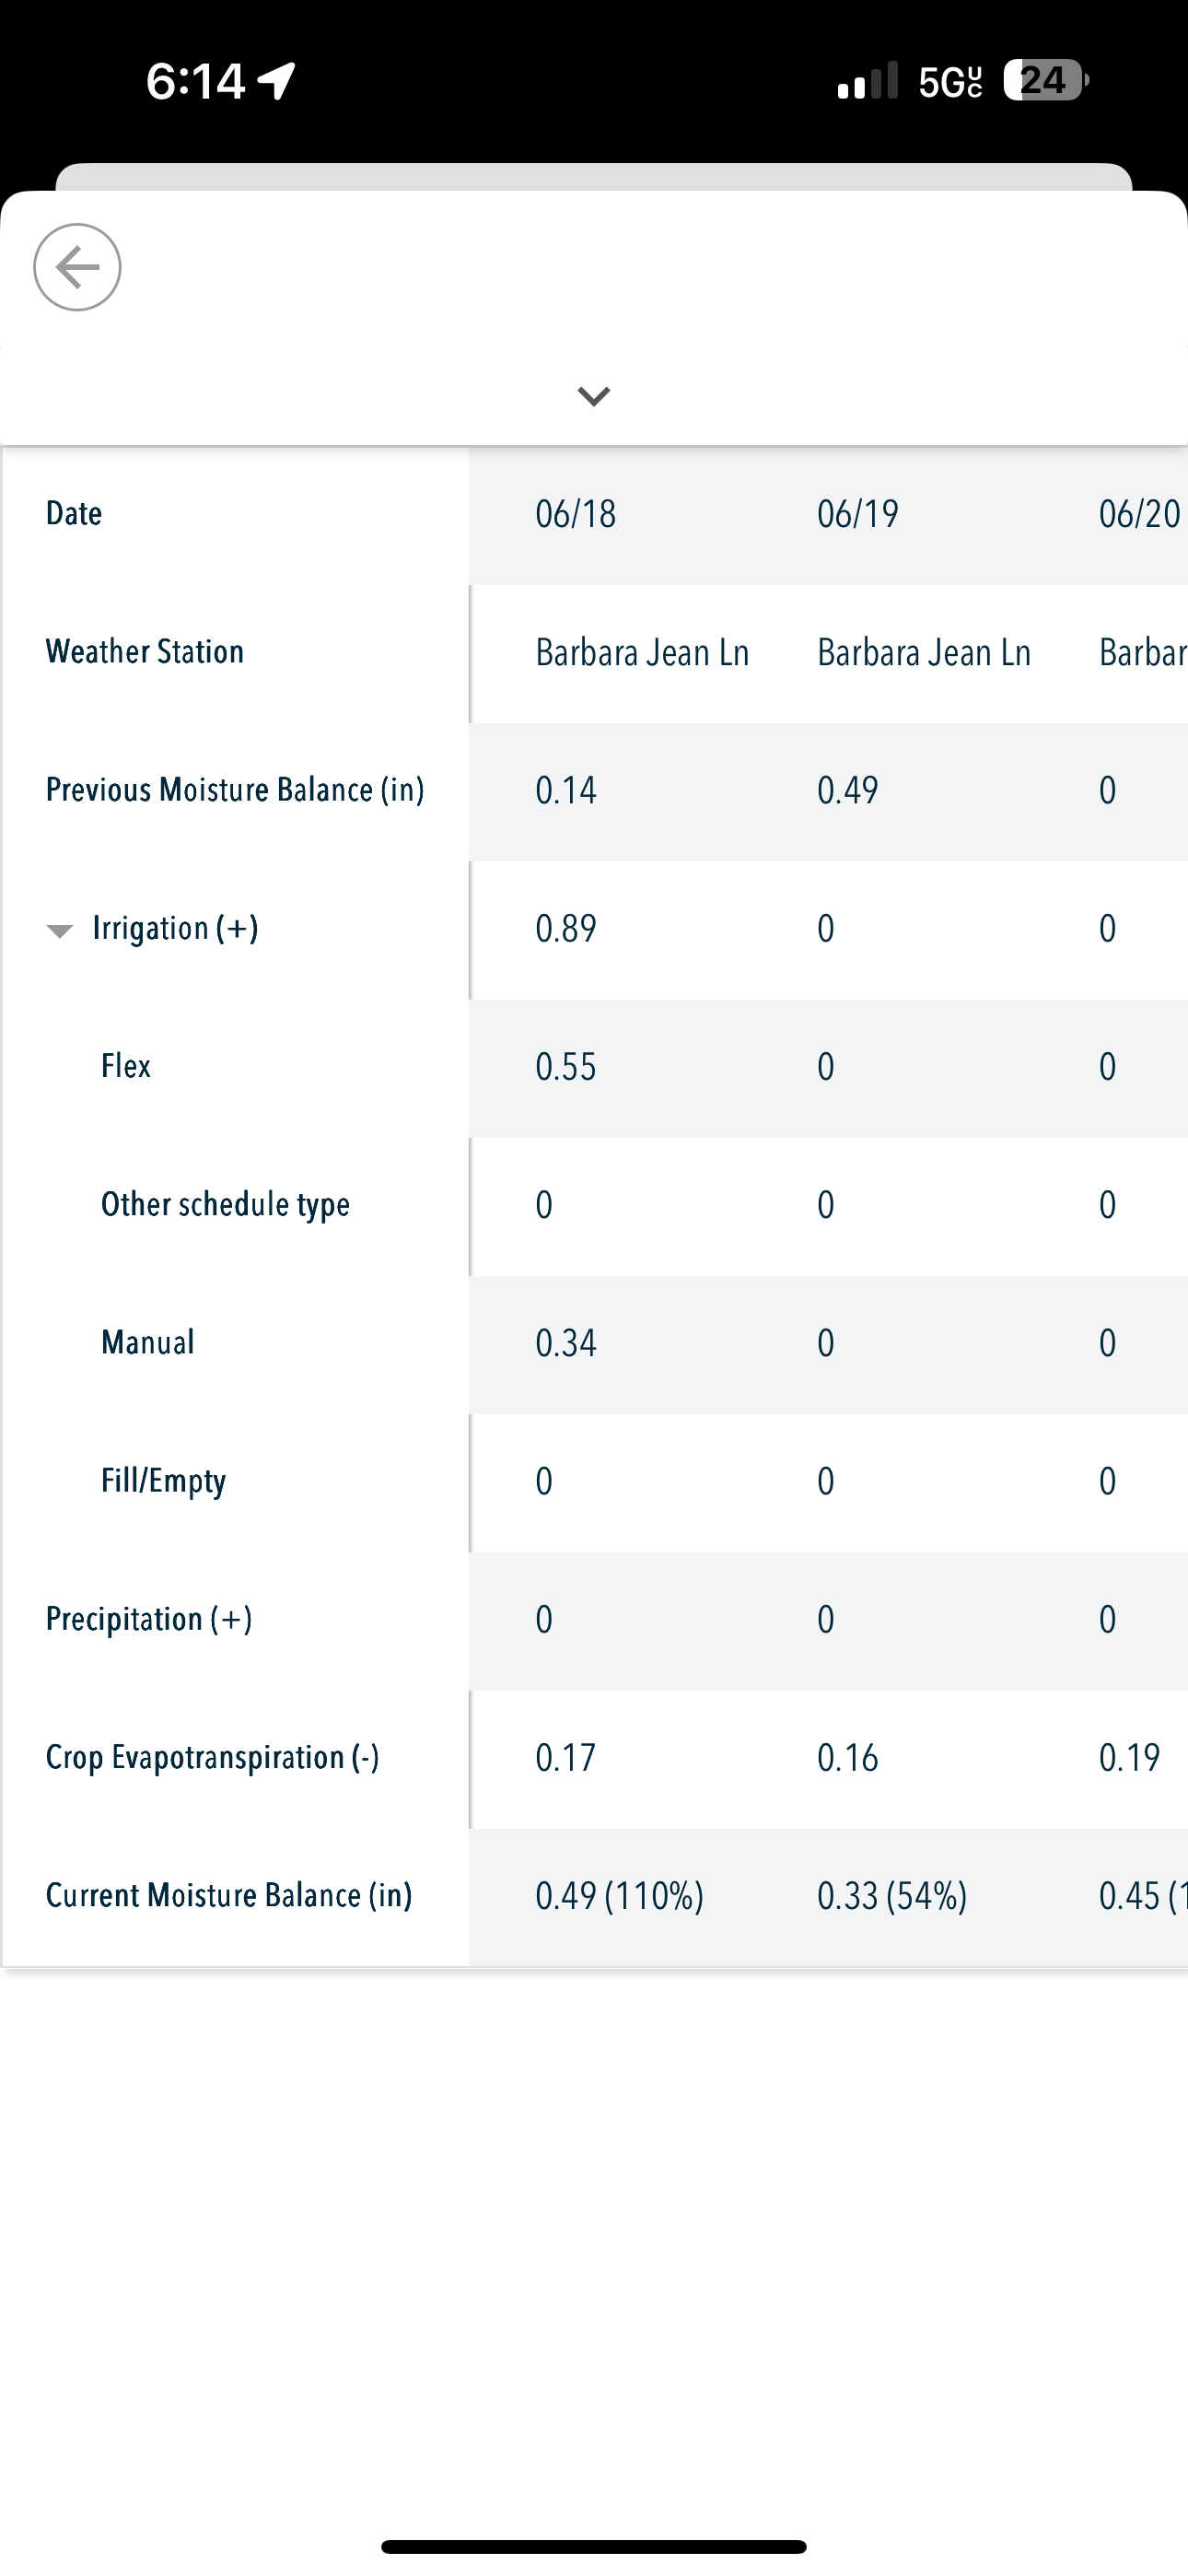Image resolution: width=1188 pixels, height=2576 pixels.
Task: Tap Barbara Jean Ln station for 06/19
Action: 924,652
